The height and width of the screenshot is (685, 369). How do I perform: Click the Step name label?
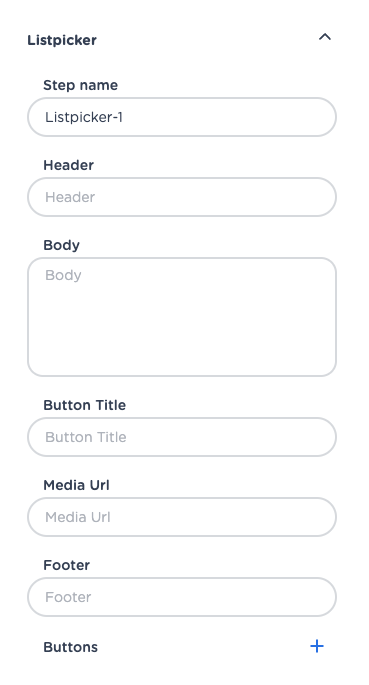[80, 85]
